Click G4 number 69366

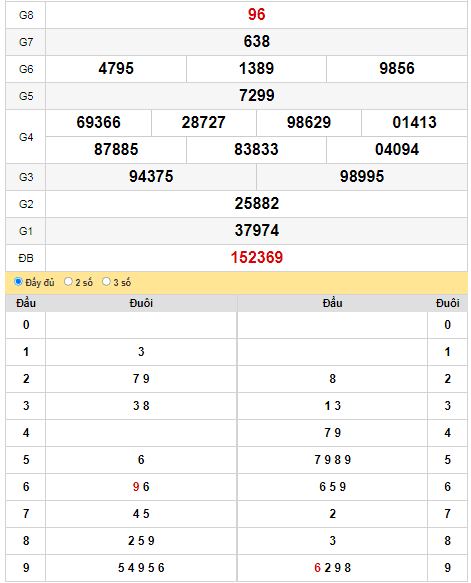(x=99, y=122)
